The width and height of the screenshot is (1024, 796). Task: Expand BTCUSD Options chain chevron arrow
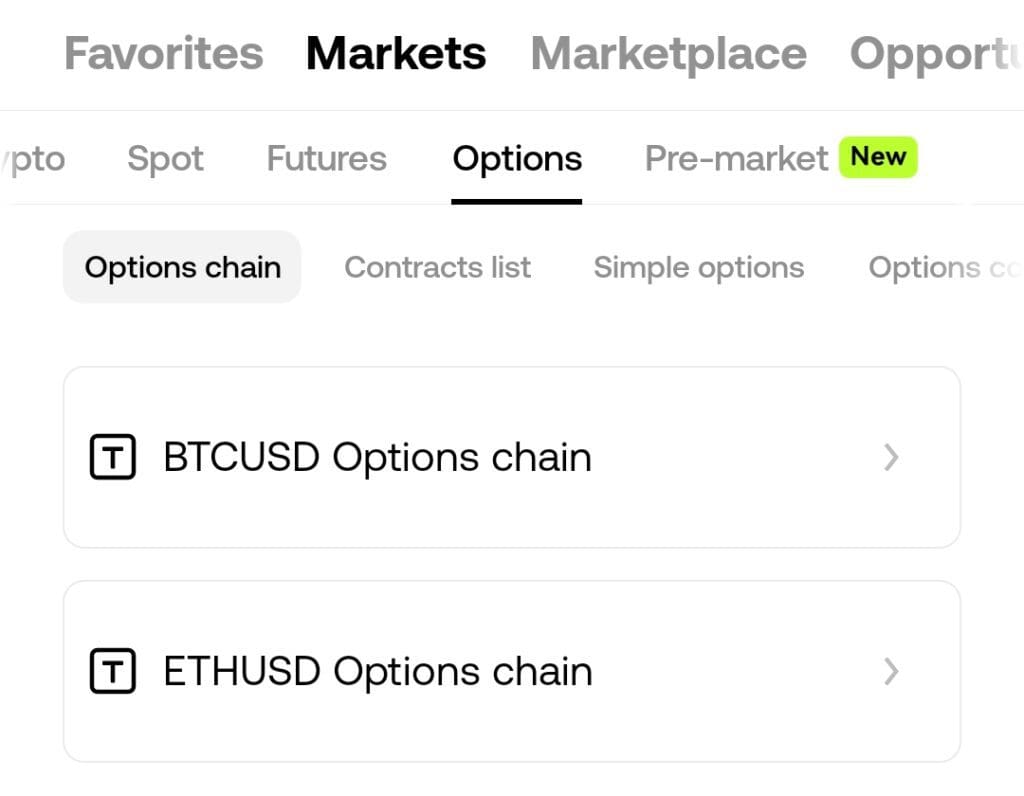891,458
